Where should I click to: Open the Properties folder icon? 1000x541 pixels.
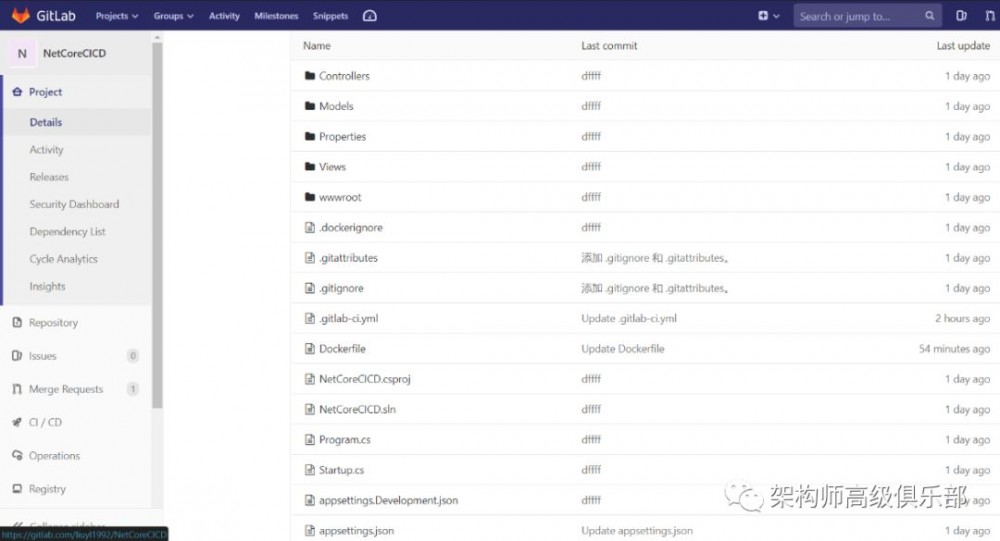coord(310,137)
